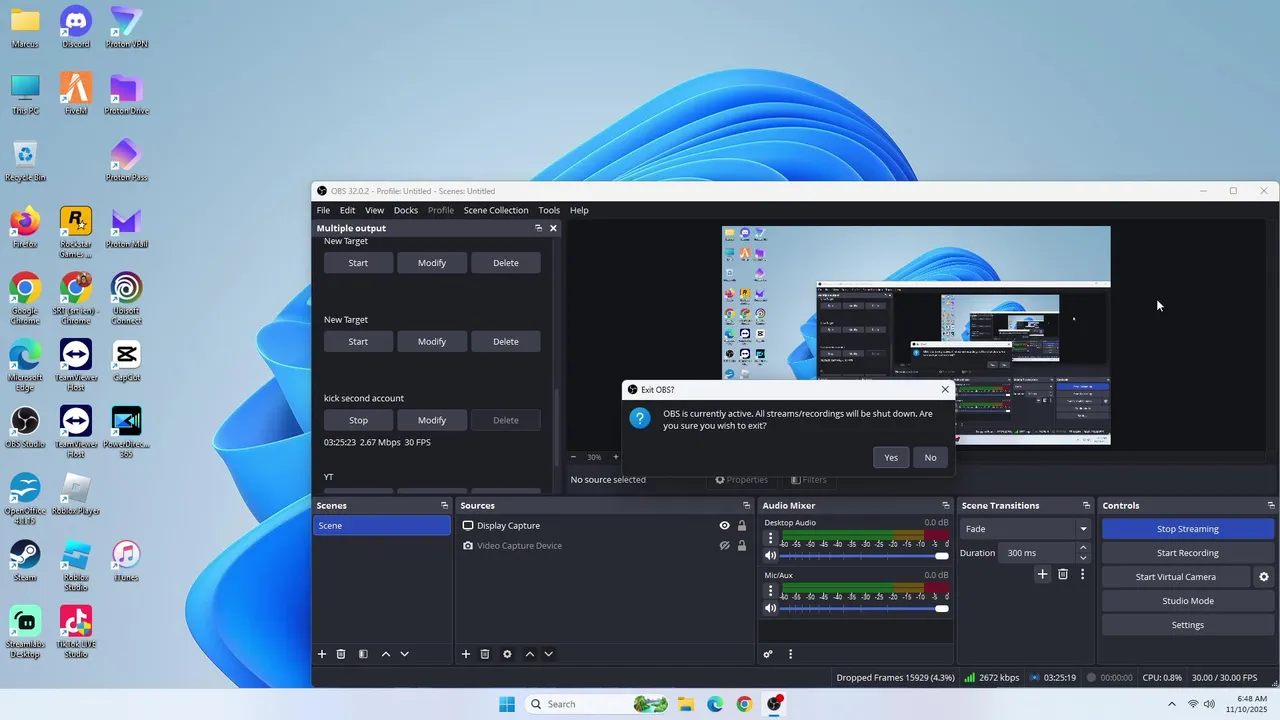Move the scene down in the Scenes dock

[x=405, y=654]
